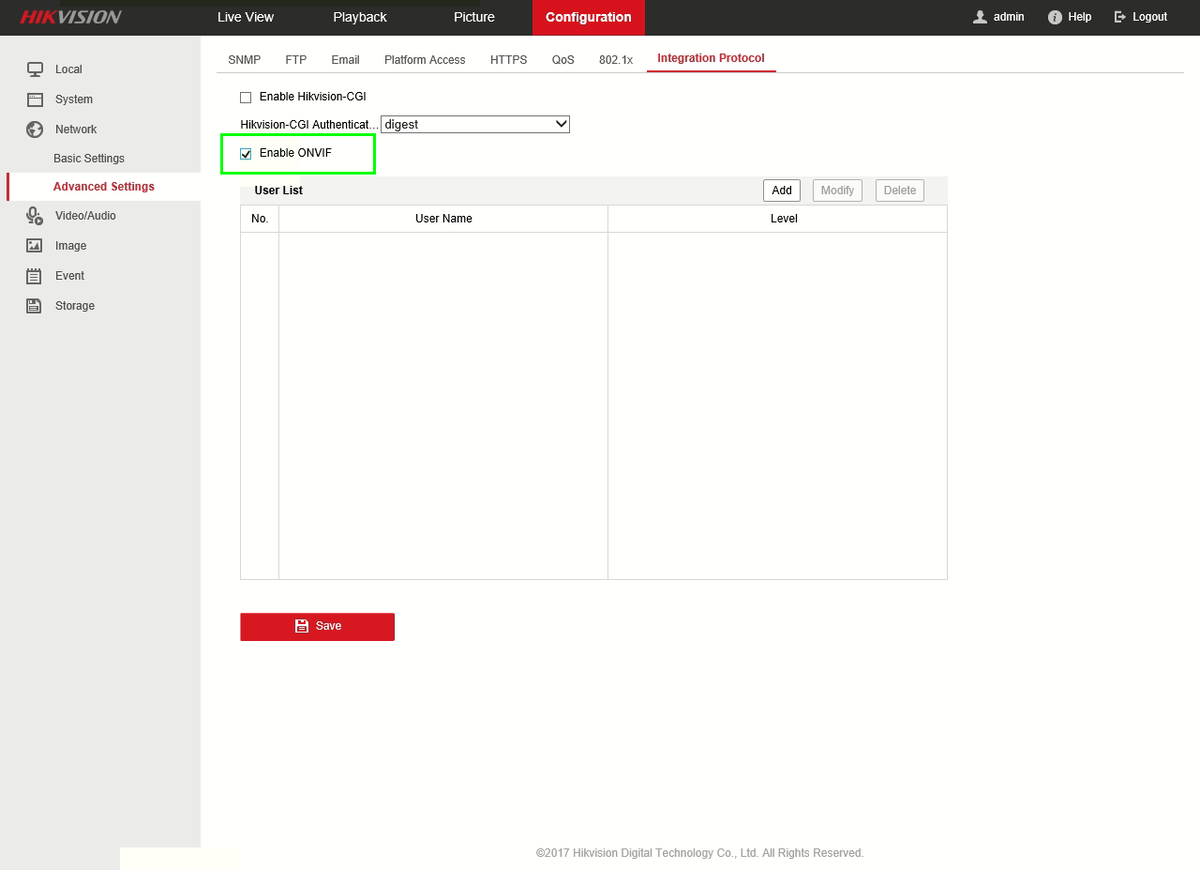
Task: Disable the Enable ONVIF checkbox
Action: [246, 153]
